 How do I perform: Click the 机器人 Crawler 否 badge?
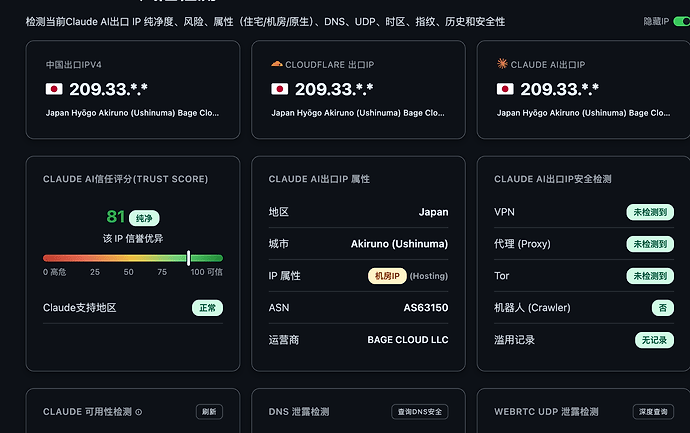662,308
